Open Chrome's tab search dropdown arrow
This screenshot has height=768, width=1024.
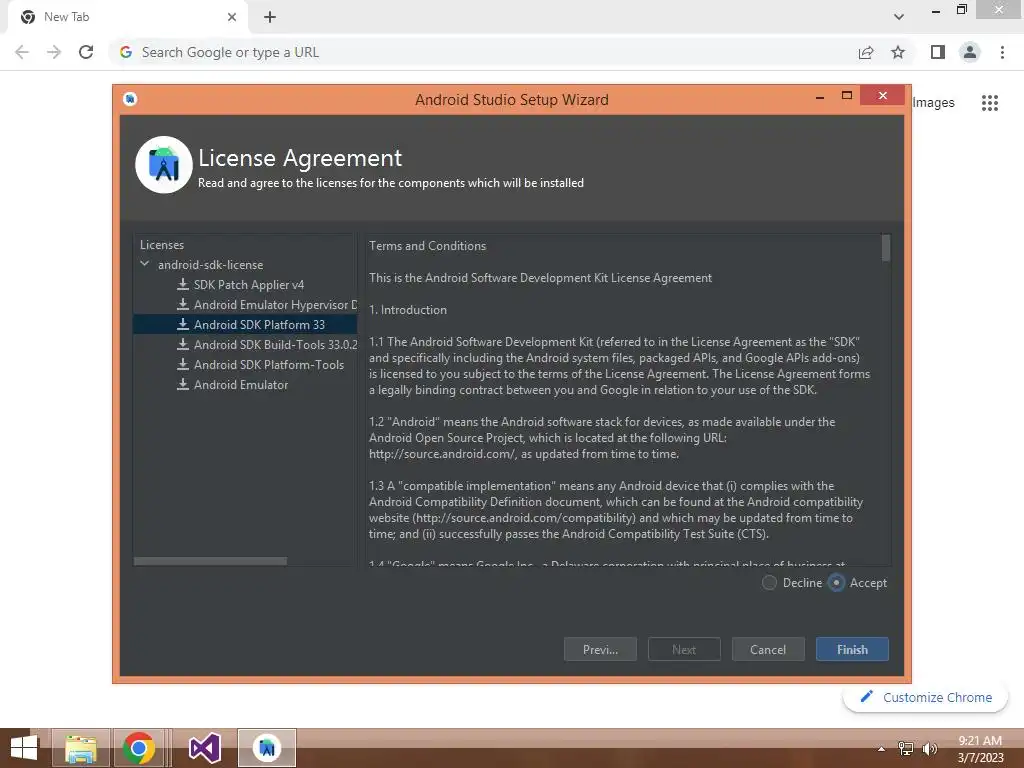(899, 17)
